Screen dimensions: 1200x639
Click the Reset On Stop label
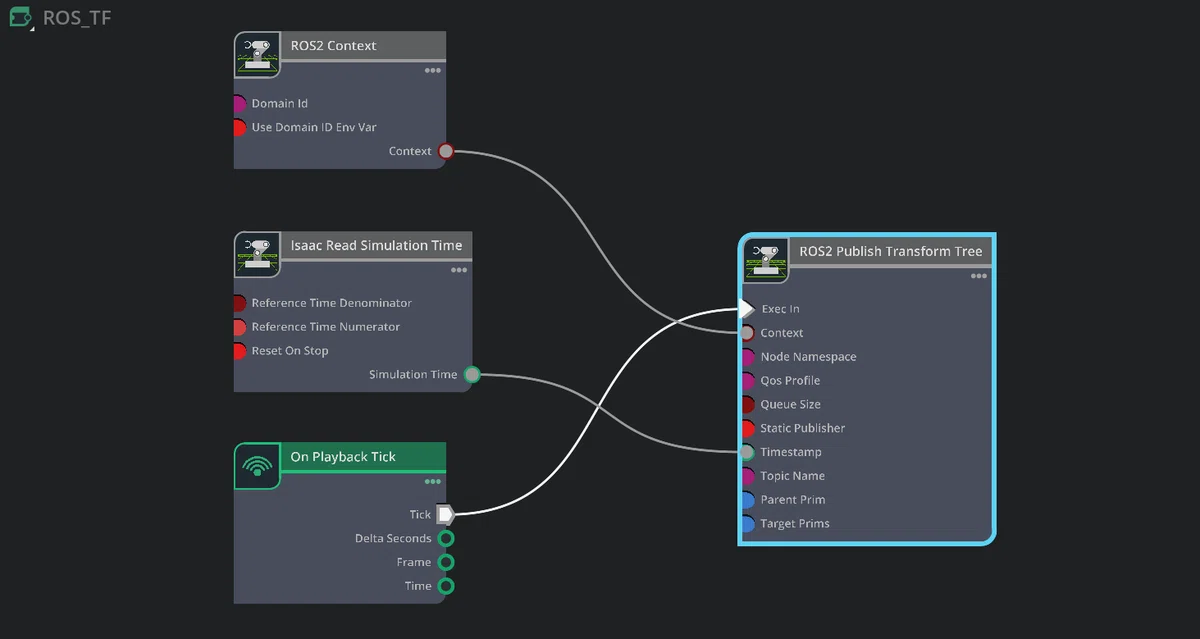[290, 351]
